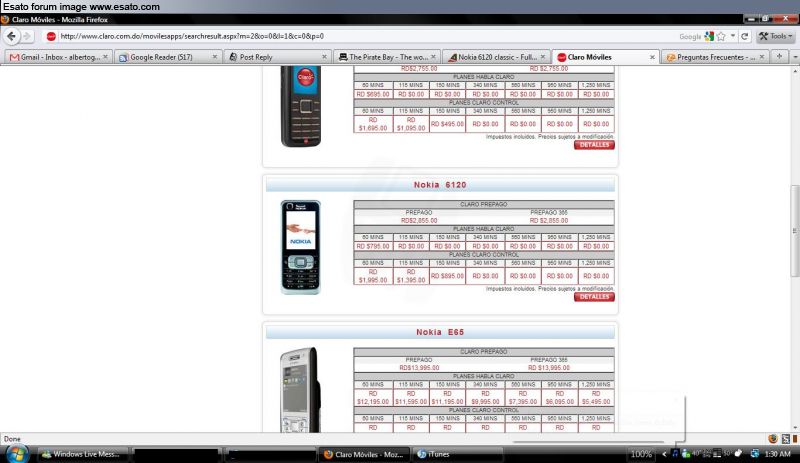The width and height of the screenshot is (800, 463).
Task: Click Nokia 6120 prepago price RD$2,855.00
Action: pos(419,221)
